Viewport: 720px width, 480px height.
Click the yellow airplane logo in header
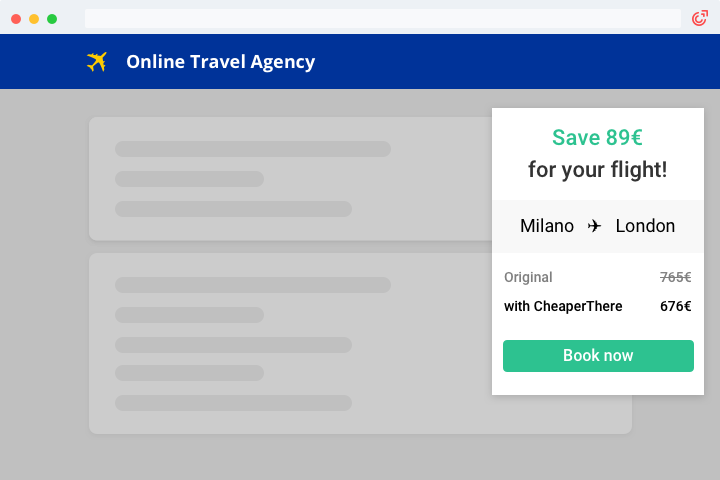tap(97, 62)
